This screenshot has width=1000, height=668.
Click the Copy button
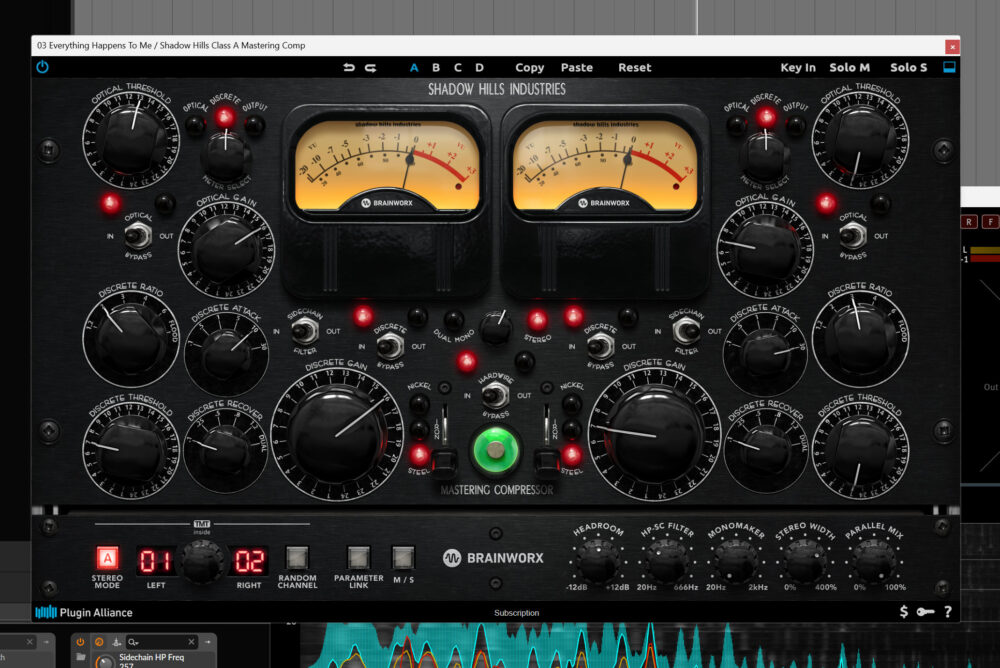coord(529,68)
